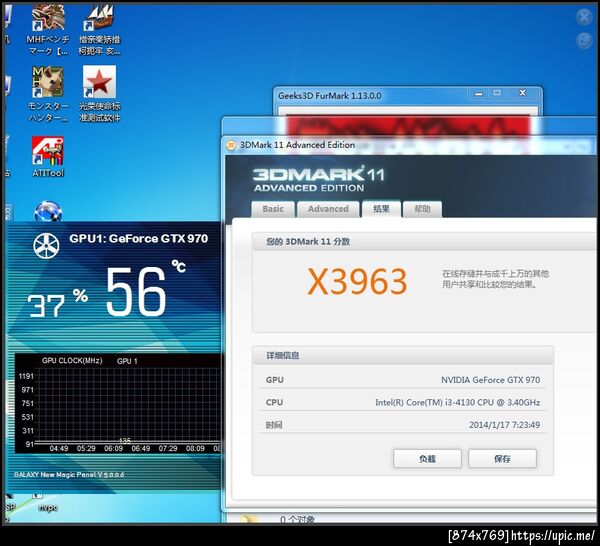Open the blue globe desktop icon

(48, 212)
